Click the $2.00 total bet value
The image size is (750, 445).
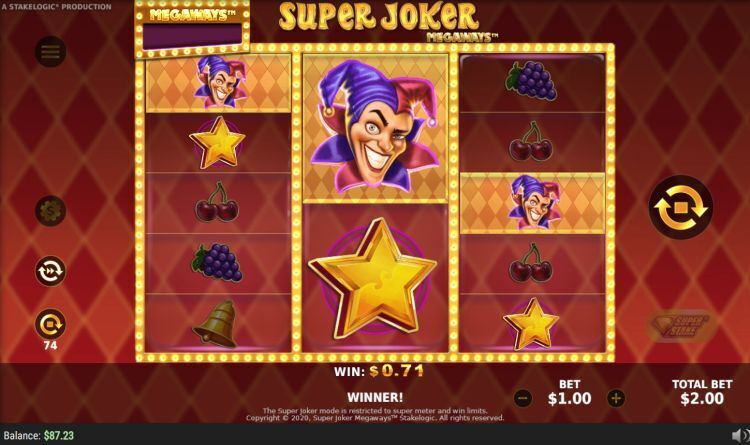tap(702, 398)
